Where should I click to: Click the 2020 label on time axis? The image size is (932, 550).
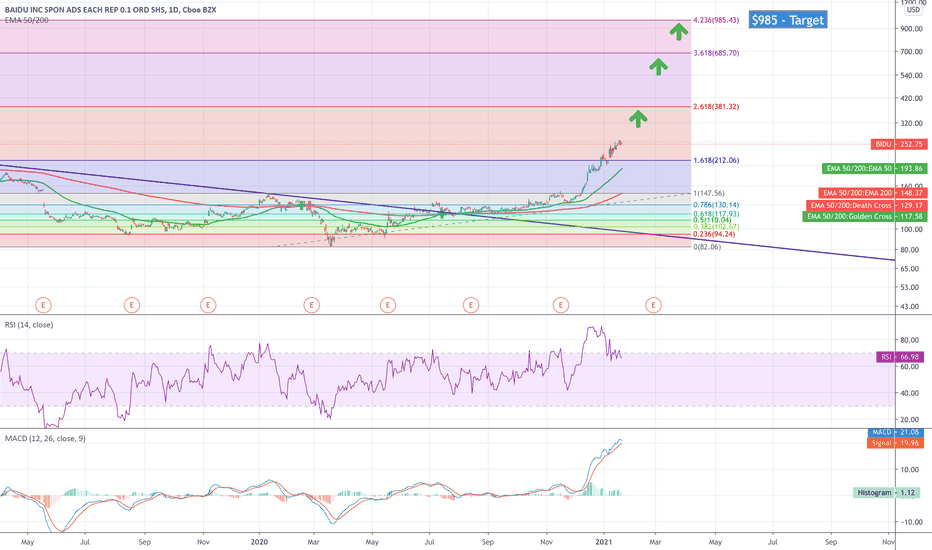tap(259, 542)
